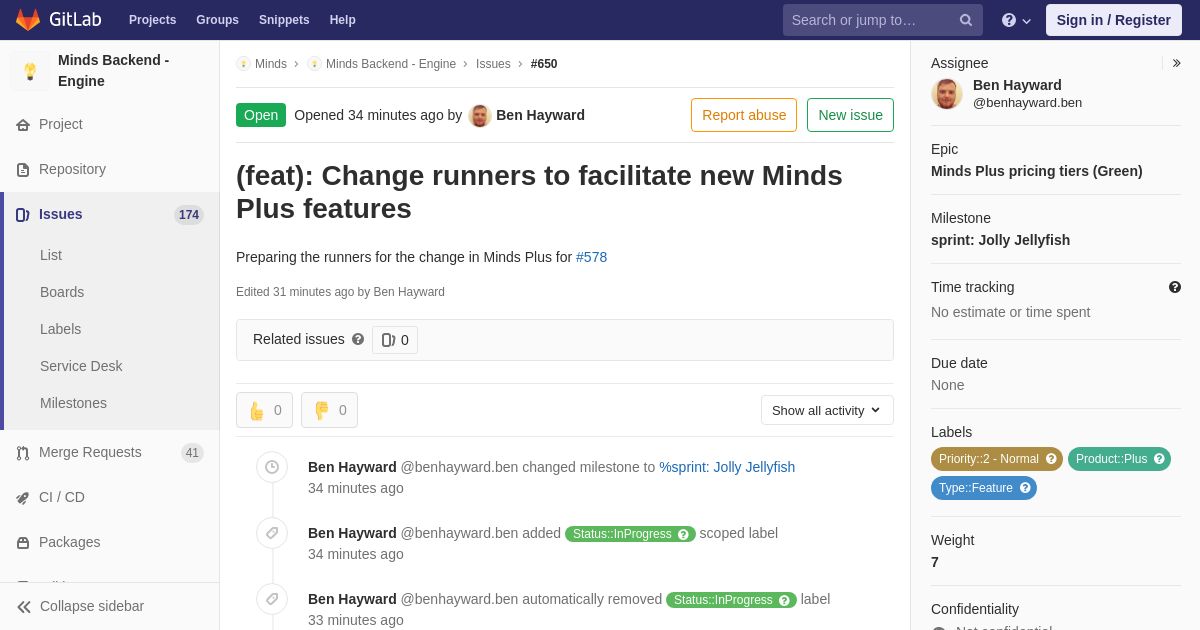This screenshot has width=1200, height=630.
Task: Click 'No estimate or time spent' text
Action: click(1010, 312)
